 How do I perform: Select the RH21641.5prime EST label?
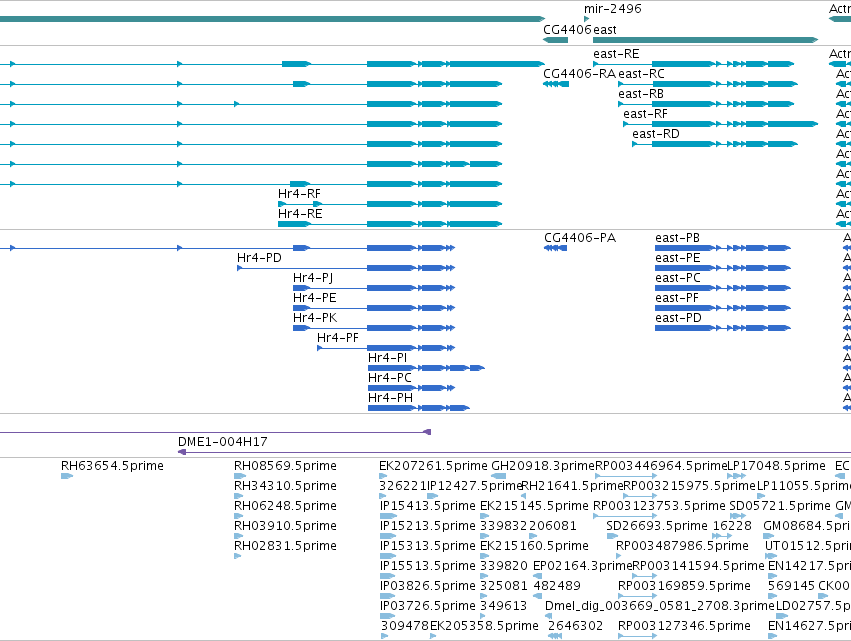coord(572,486)
